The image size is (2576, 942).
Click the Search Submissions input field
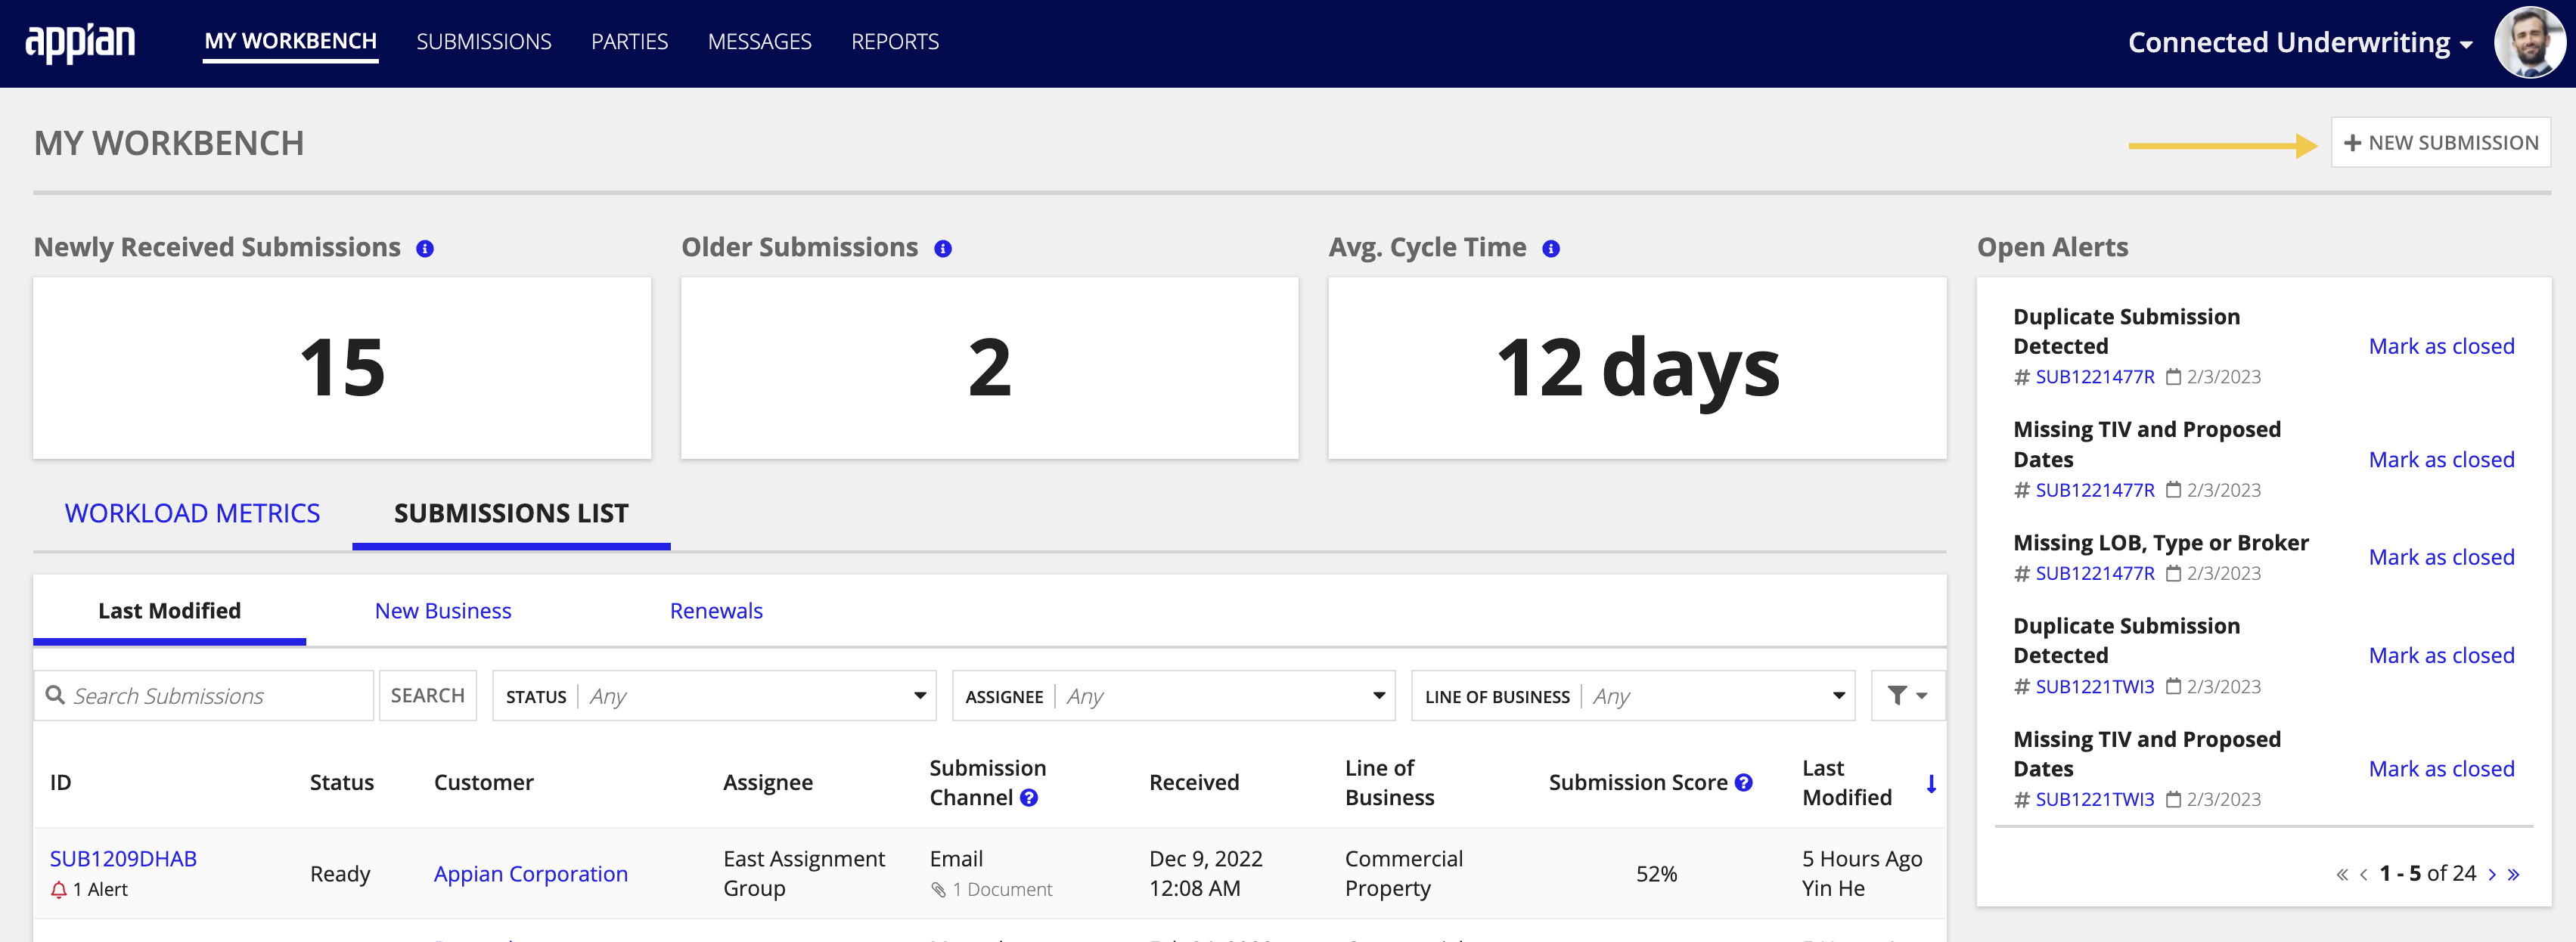[206, 696]
